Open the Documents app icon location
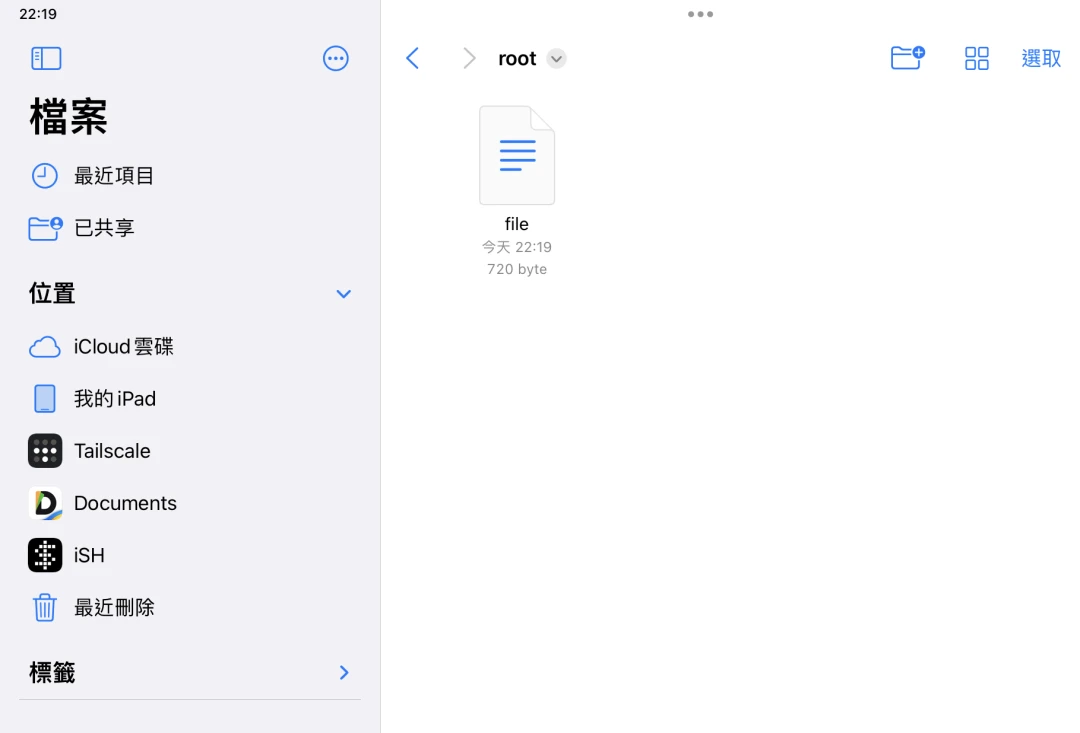 pos(45,503)
